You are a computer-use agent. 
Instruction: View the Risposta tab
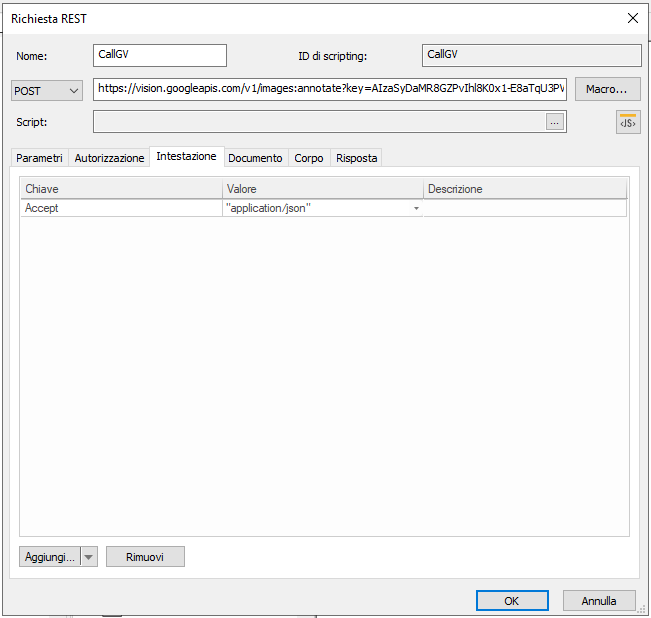tap(357, 158)
